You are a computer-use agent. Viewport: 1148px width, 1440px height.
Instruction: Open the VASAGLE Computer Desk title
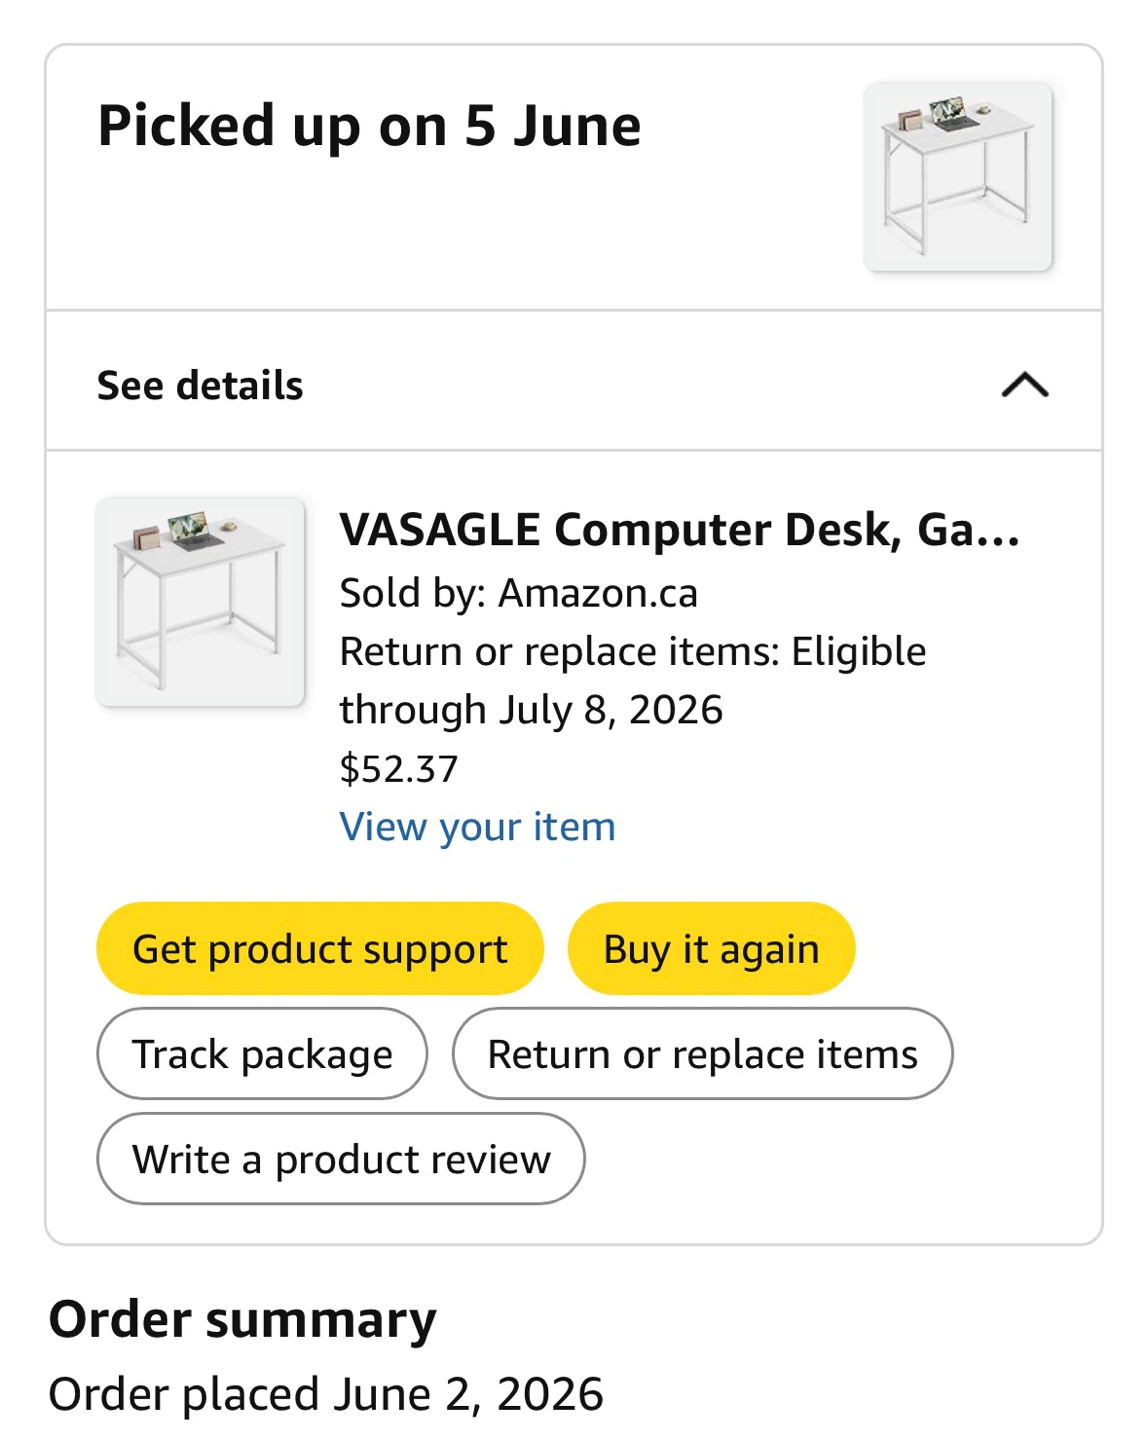679,529
